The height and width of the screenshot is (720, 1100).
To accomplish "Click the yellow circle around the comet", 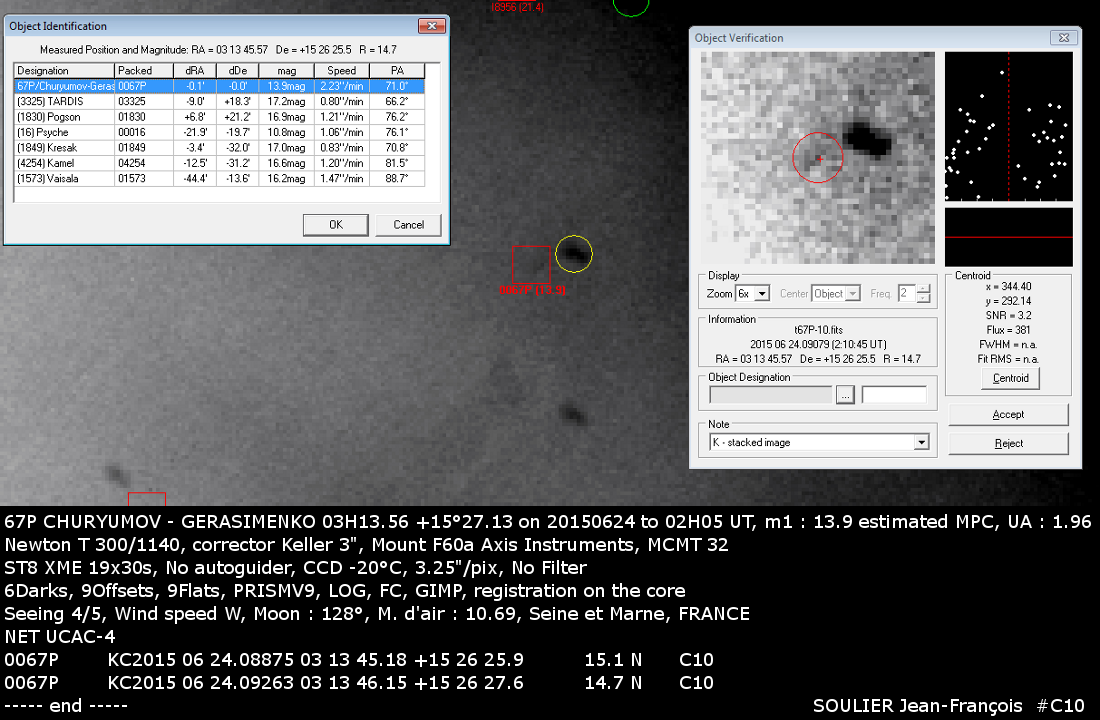I will pyautogui.click(x=574, y=254).
